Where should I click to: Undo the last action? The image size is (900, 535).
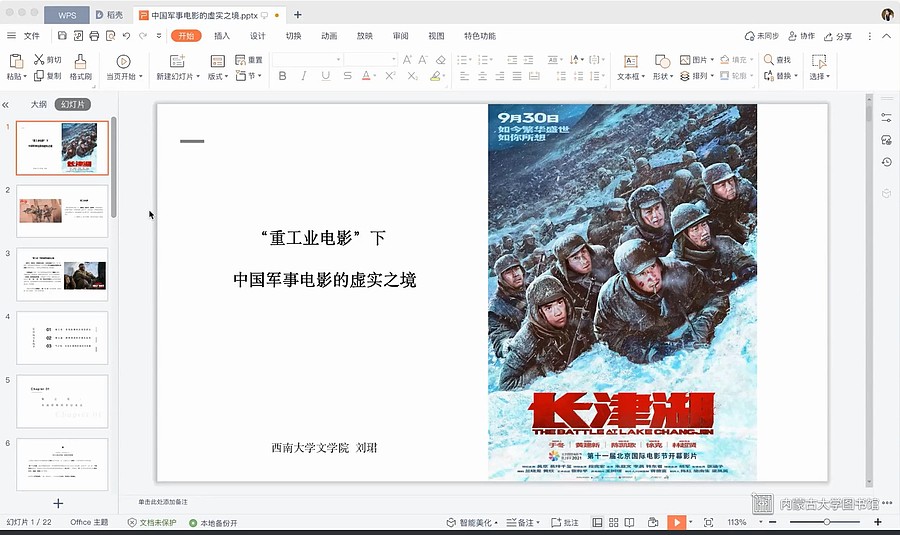click(x=126, y=36)
